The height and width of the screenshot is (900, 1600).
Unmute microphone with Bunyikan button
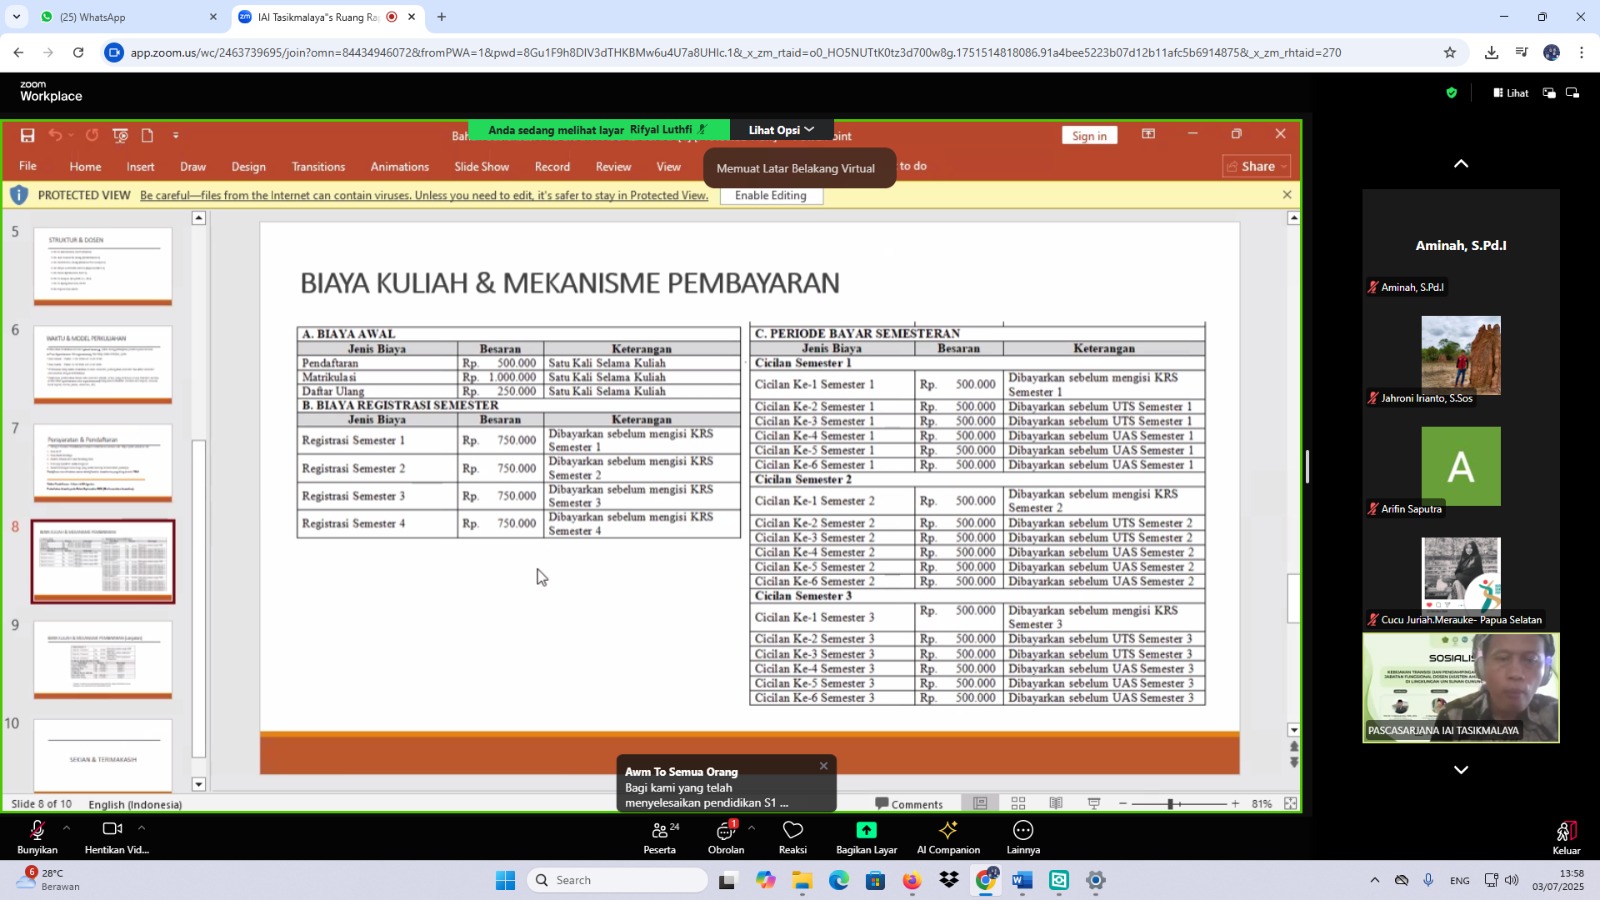(x=37, y=837)
